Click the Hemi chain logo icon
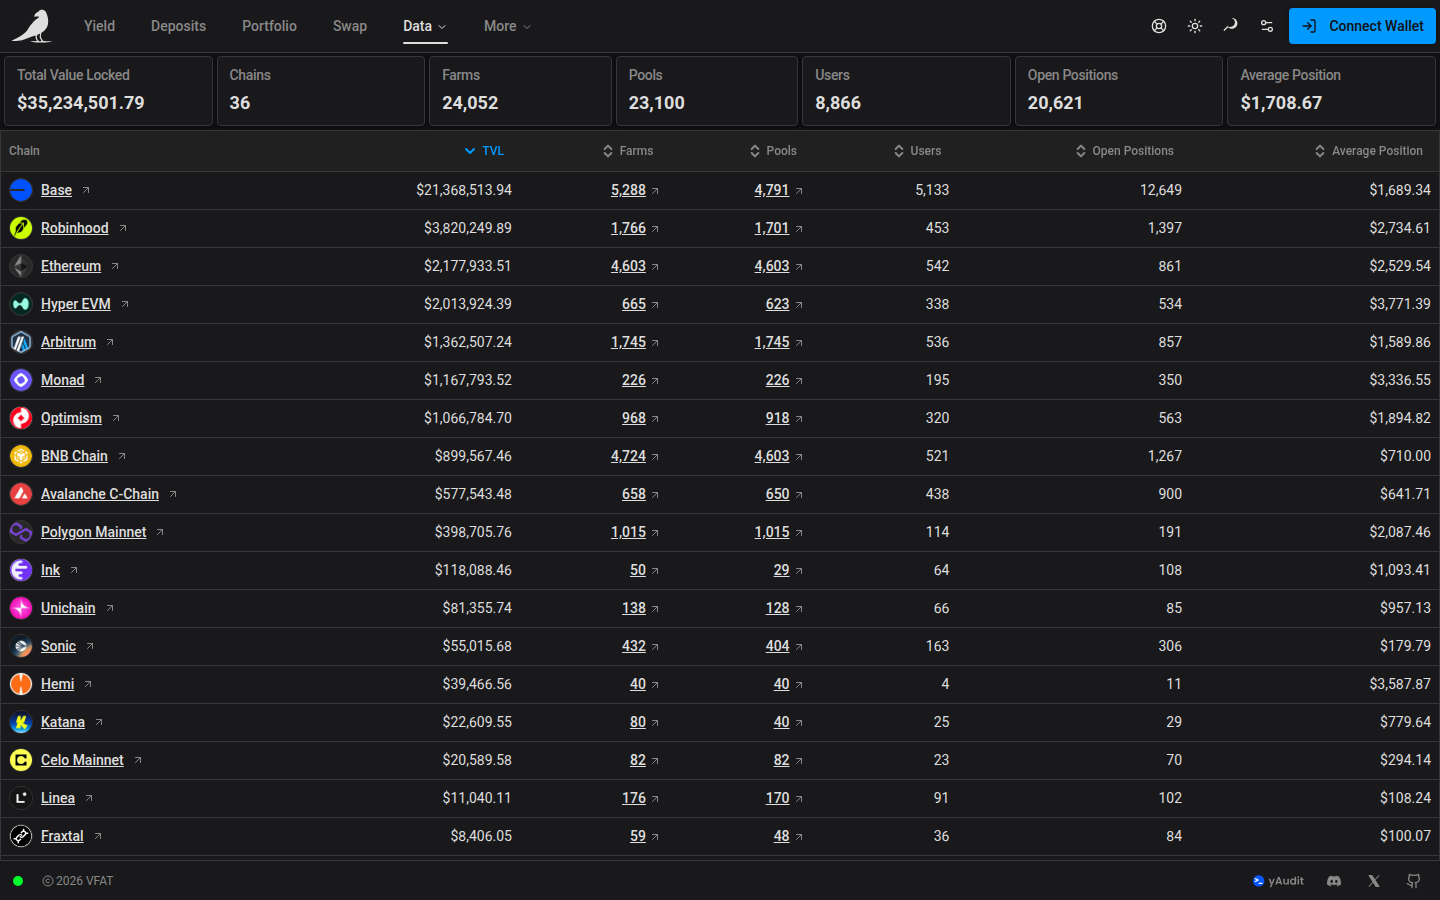Viewport: 1440px width, 900px height. pos(21,684)
